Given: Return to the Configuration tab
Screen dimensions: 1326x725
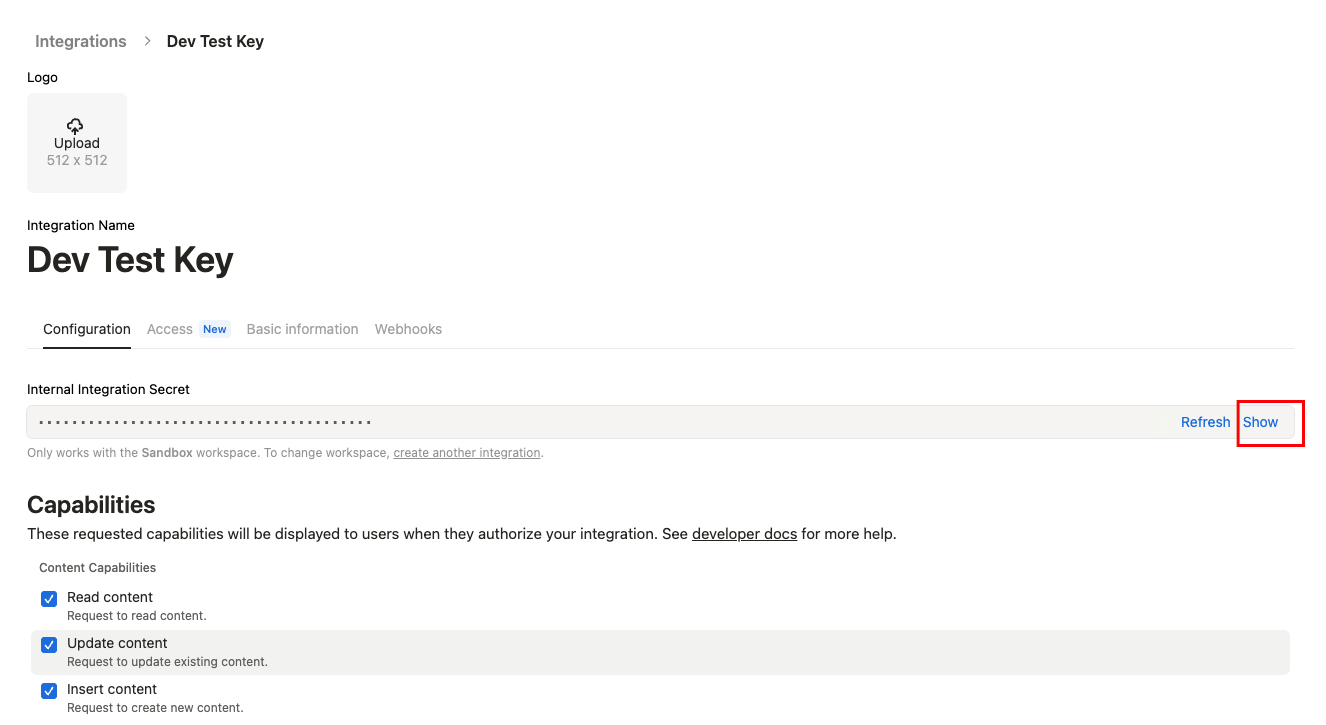Looking at the screenshot, I should pos(86,328).
